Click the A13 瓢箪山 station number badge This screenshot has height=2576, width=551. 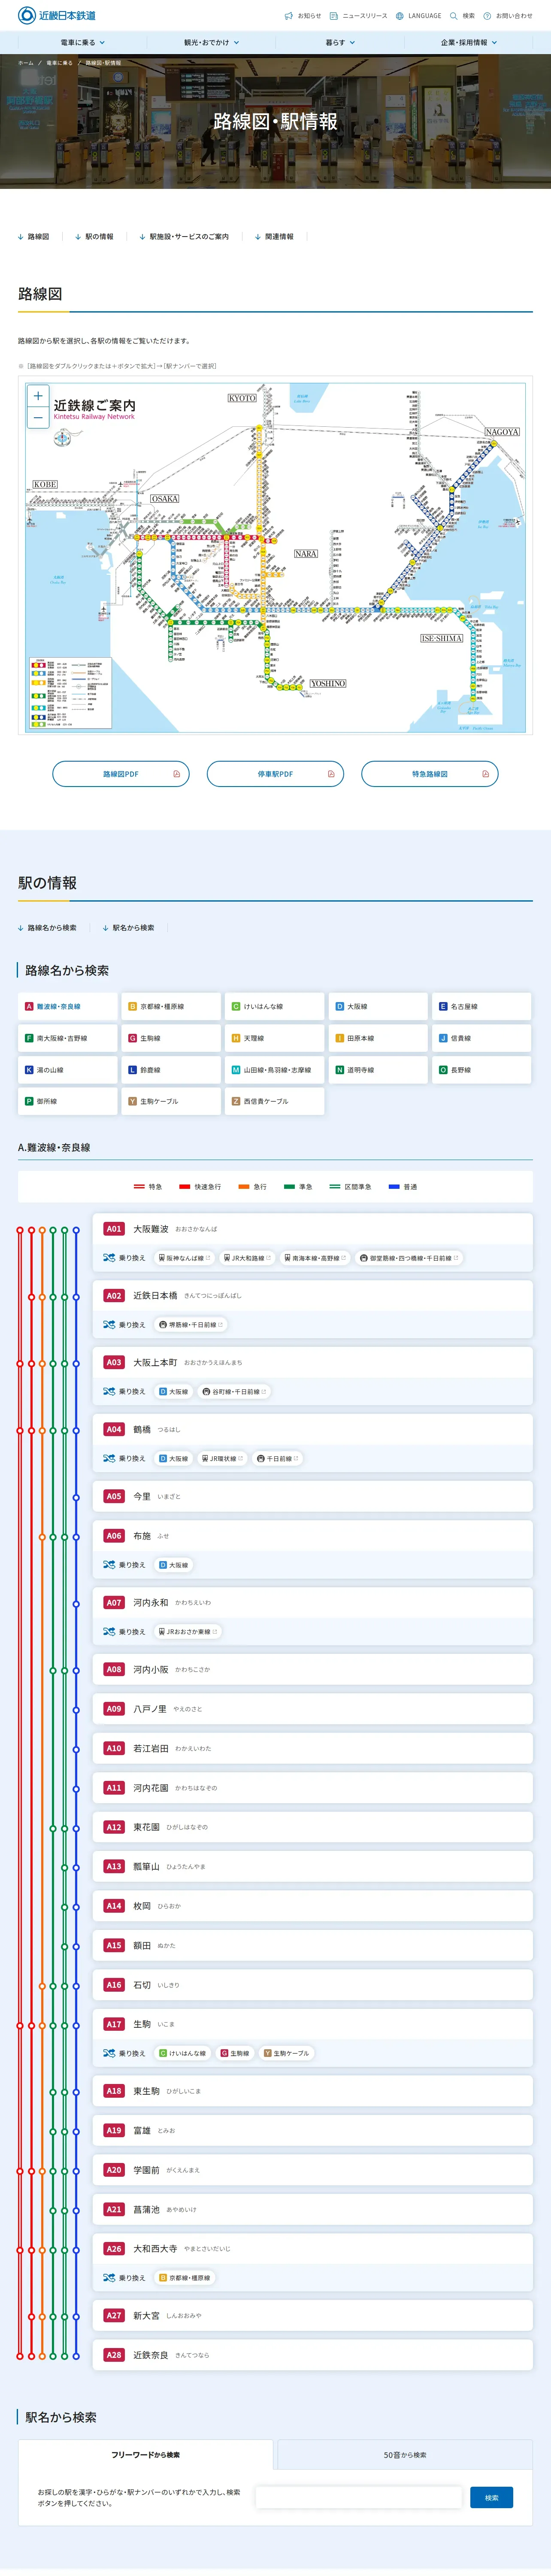tap(114, 1866)
